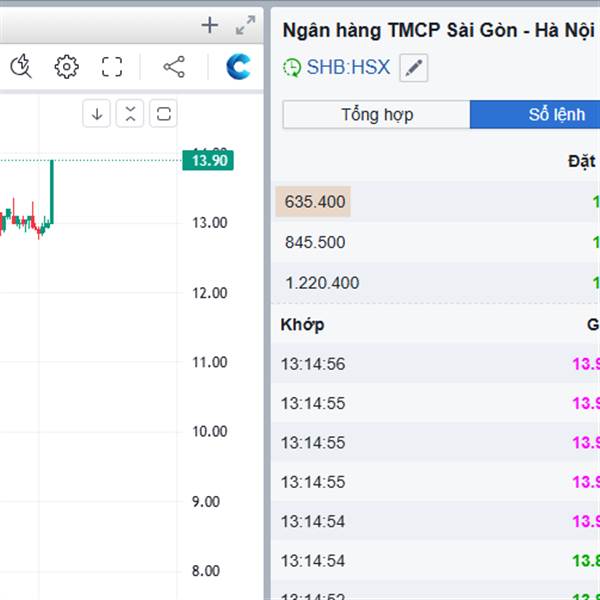Click green clock icon beside SHB:HSX
Screen dimensions: 600x600
click(x=292, y=68)
